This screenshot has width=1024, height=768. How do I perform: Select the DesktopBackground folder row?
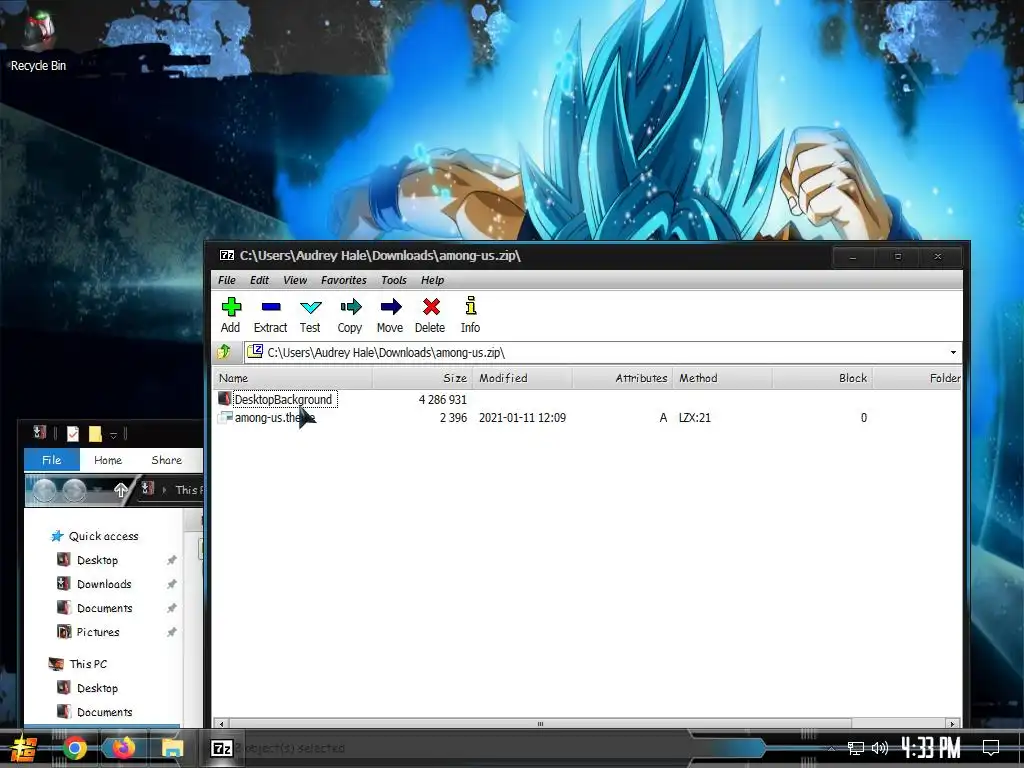587,399
